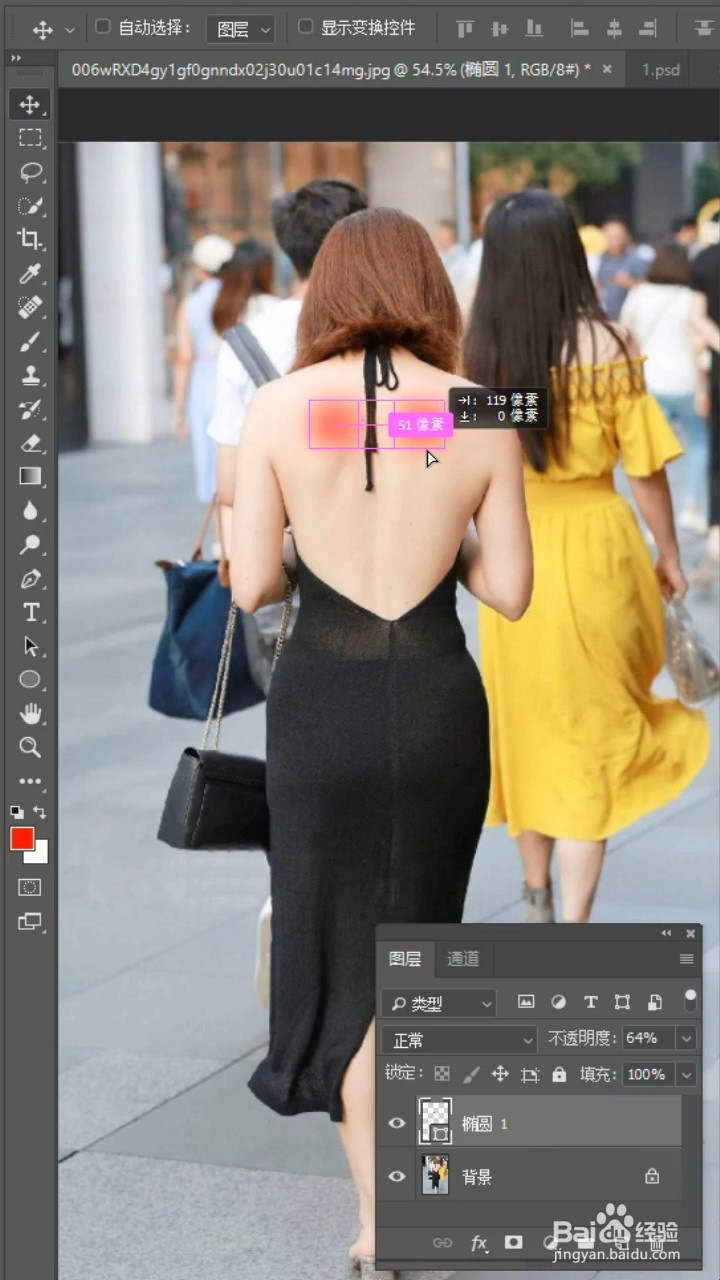Filter layers by type layer icon
The image size is (720, 1280).
[591, 1002]
